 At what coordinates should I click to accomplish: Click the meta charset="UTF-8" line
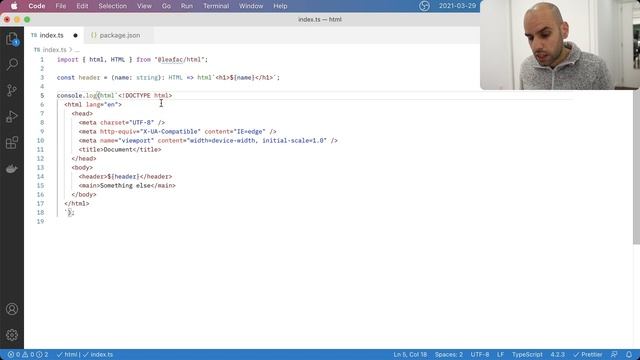pyautogui.click(x=122, y=123)
